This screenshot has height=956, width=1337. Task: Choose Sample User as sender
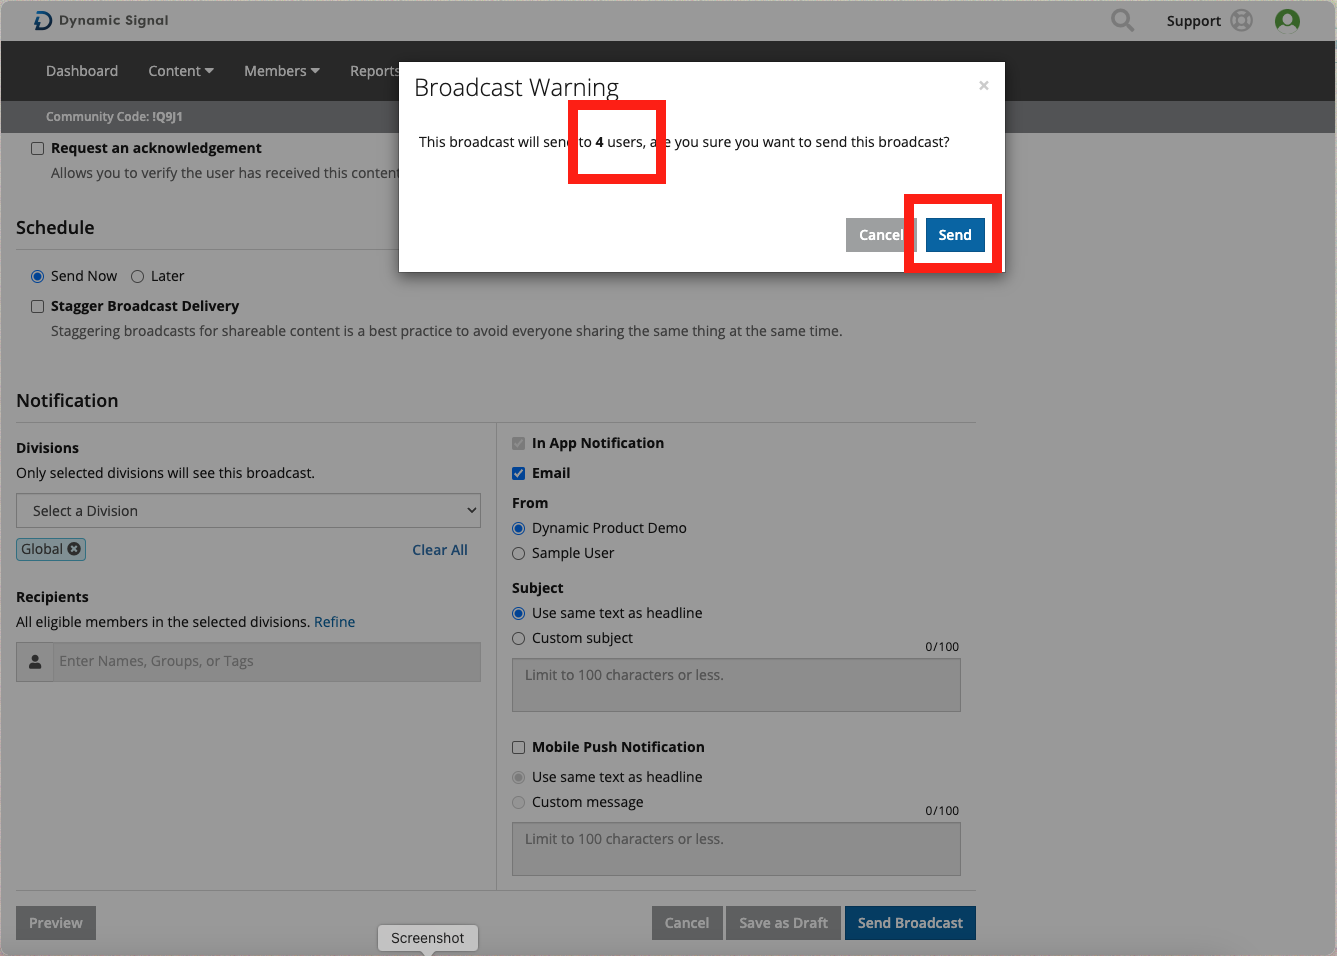tap(518, 553)
